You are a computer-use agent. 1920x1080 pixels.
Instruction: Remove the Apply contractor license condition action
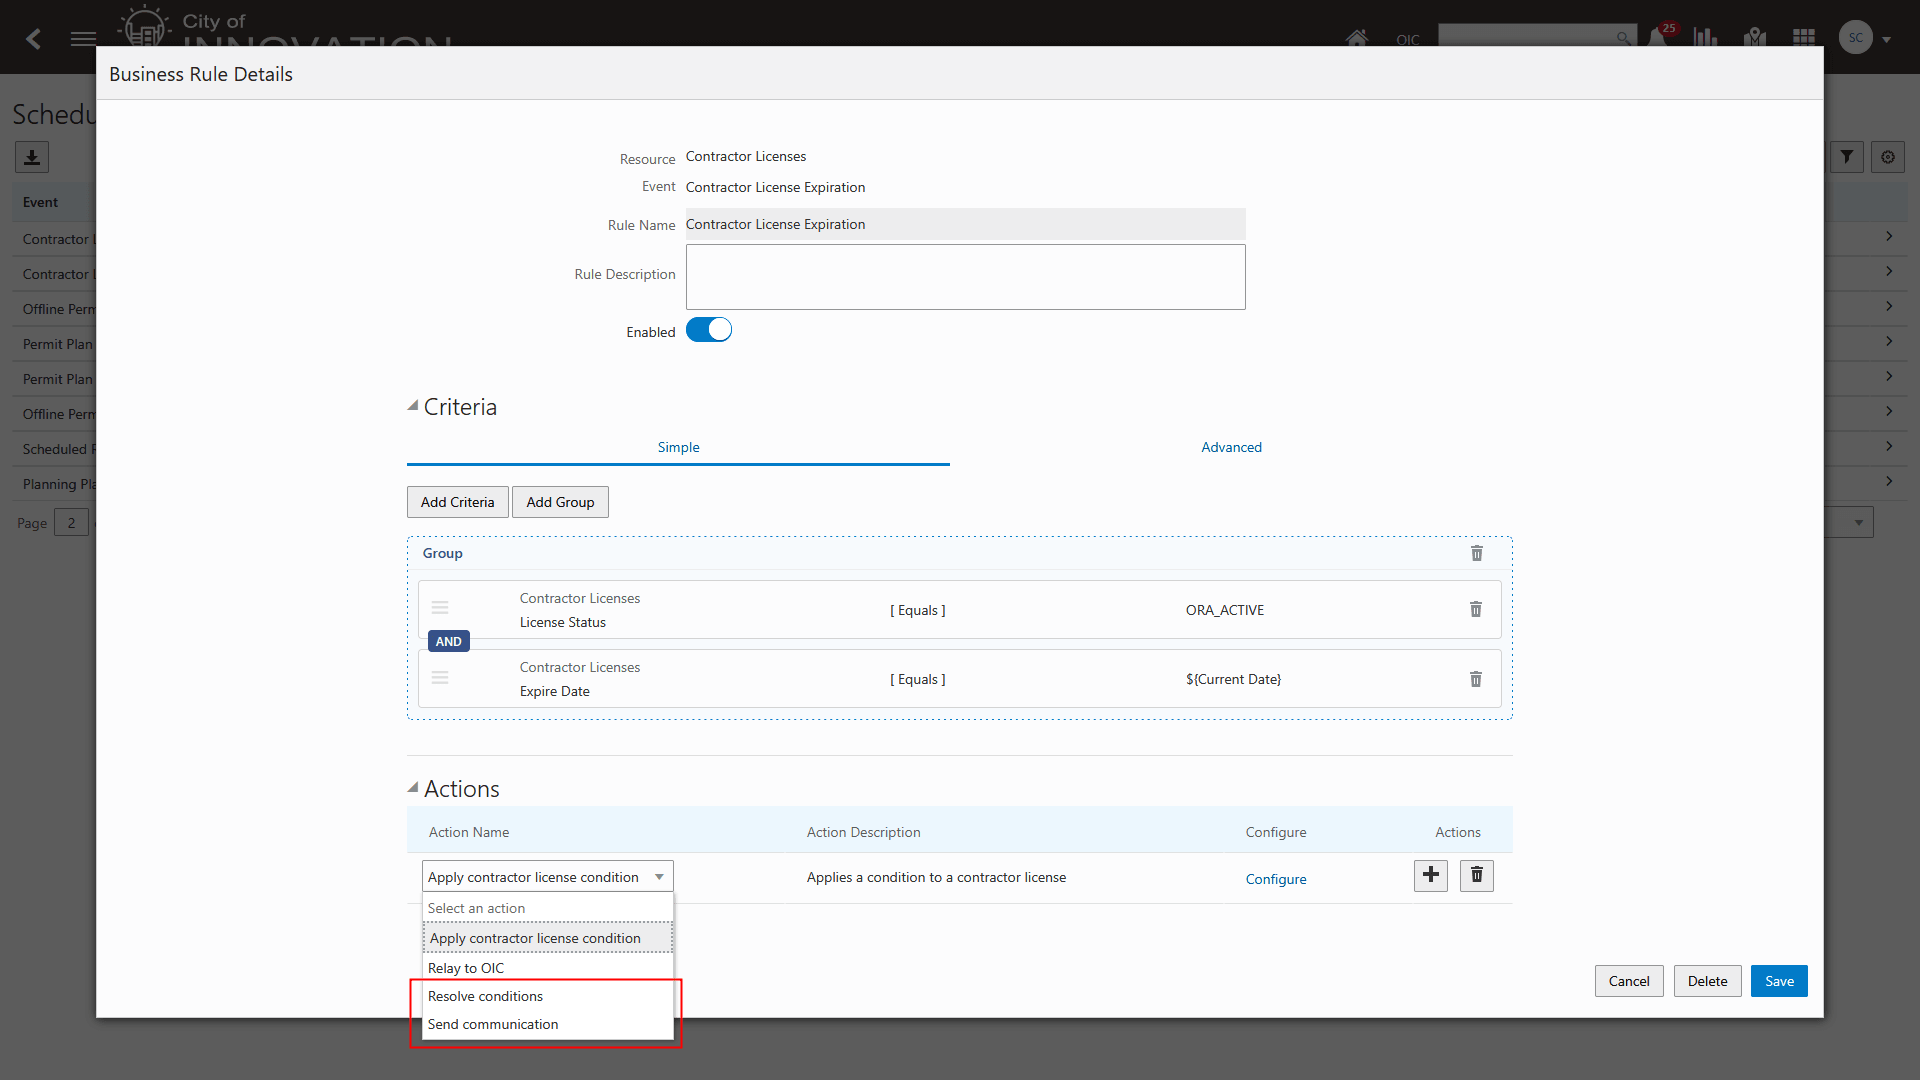click(x=1476, y=875)
